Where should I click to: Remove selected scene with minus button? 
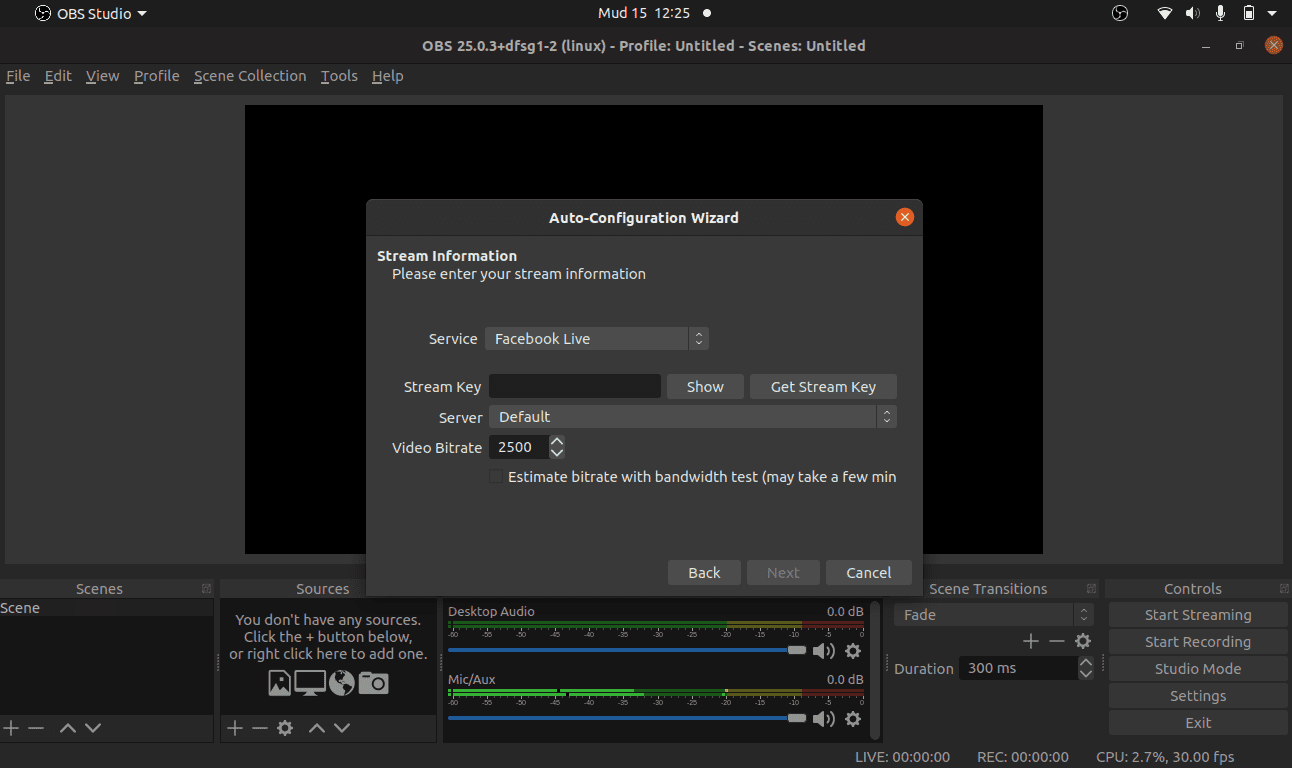point(36,728)
